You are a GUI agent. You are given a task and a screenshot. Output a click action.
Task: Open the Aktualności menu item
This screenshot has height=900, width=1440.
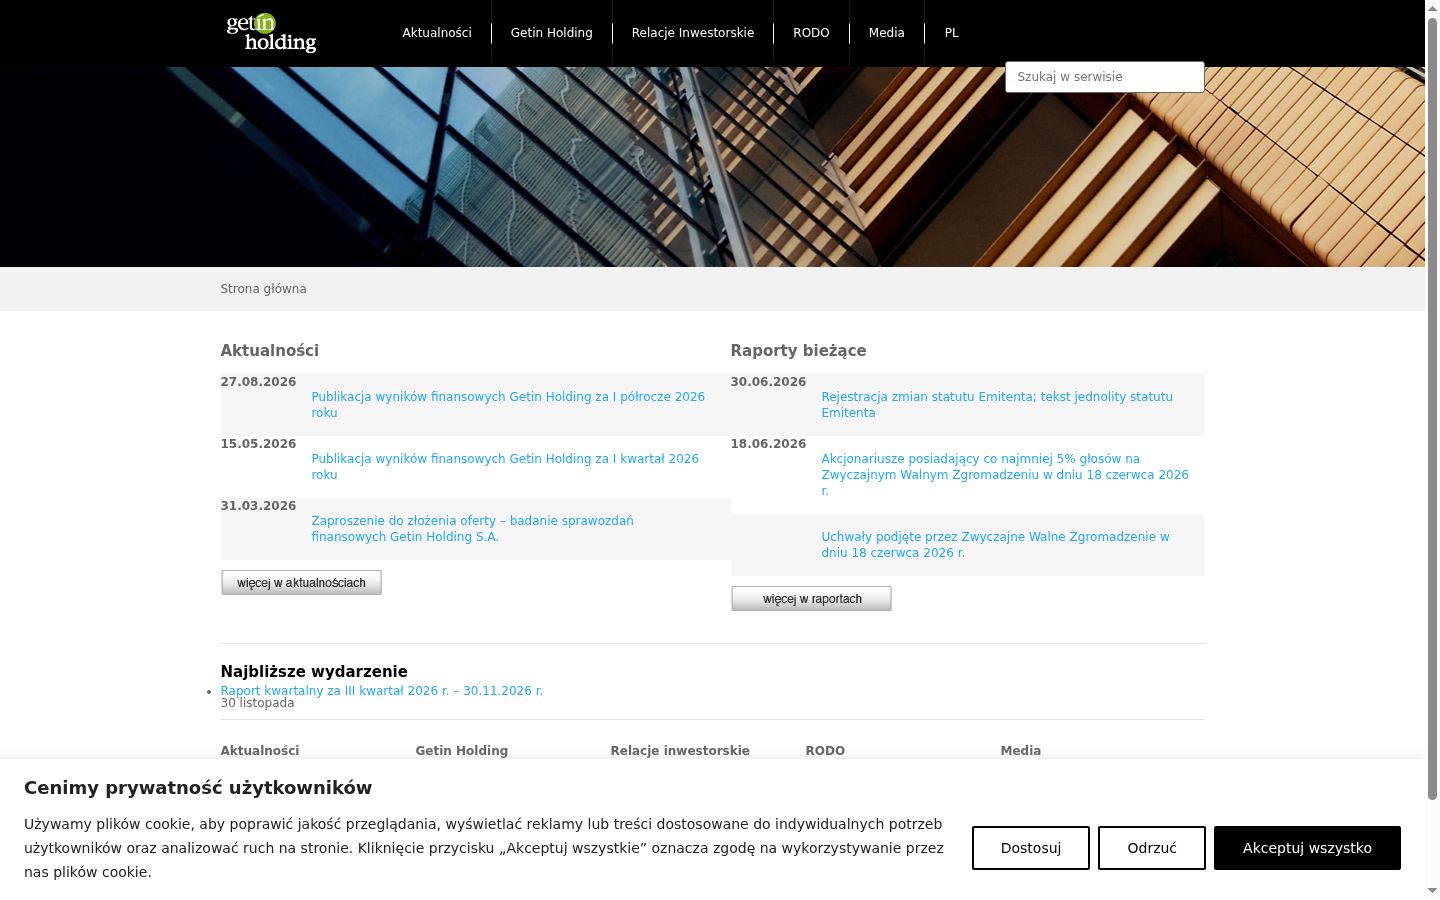click(x=437, y=33)
